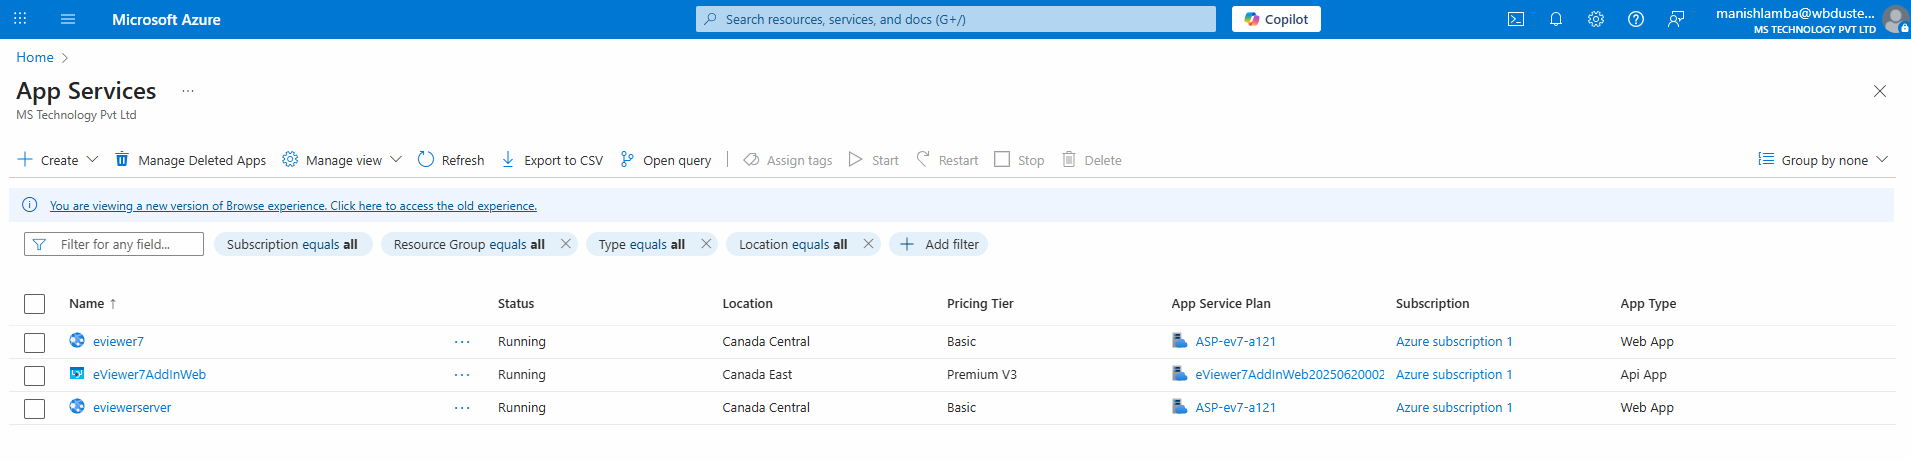Open Cloud Shell from the top bar

(1516, 19)
